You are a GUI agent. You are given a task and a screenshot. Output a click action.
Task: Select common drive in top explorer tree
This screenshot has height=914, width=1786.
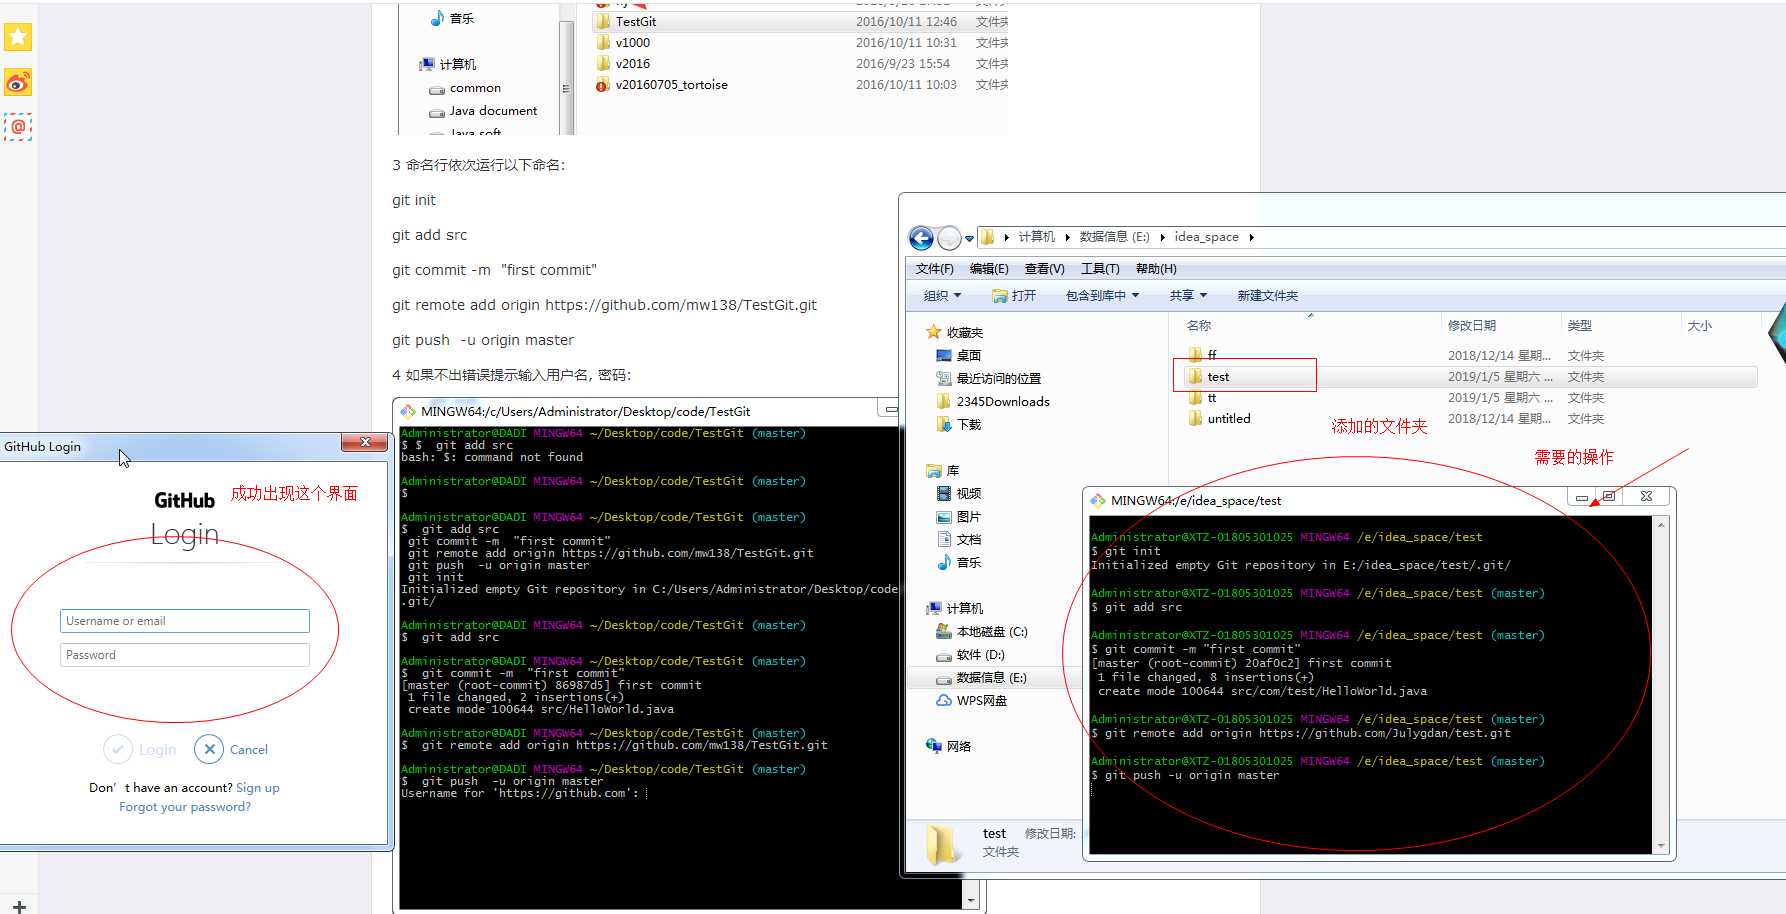(x=465, y=88)
